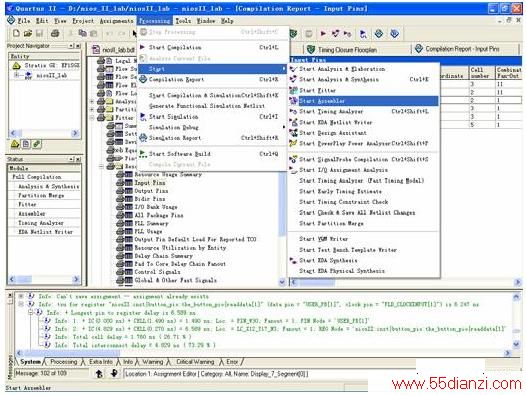Viewport: 526px width, 395px height.
Task: Click the Start SignalProbe Compilation icon
Action: (x=294, y=159)
